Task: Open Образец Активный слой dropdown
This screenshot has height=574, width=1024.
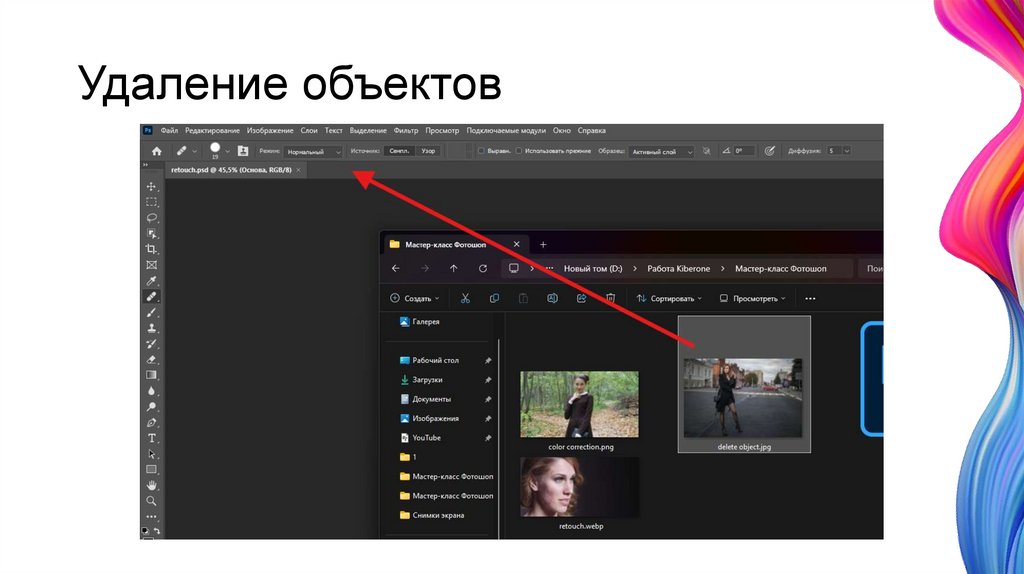Action: tap(661, 151)
